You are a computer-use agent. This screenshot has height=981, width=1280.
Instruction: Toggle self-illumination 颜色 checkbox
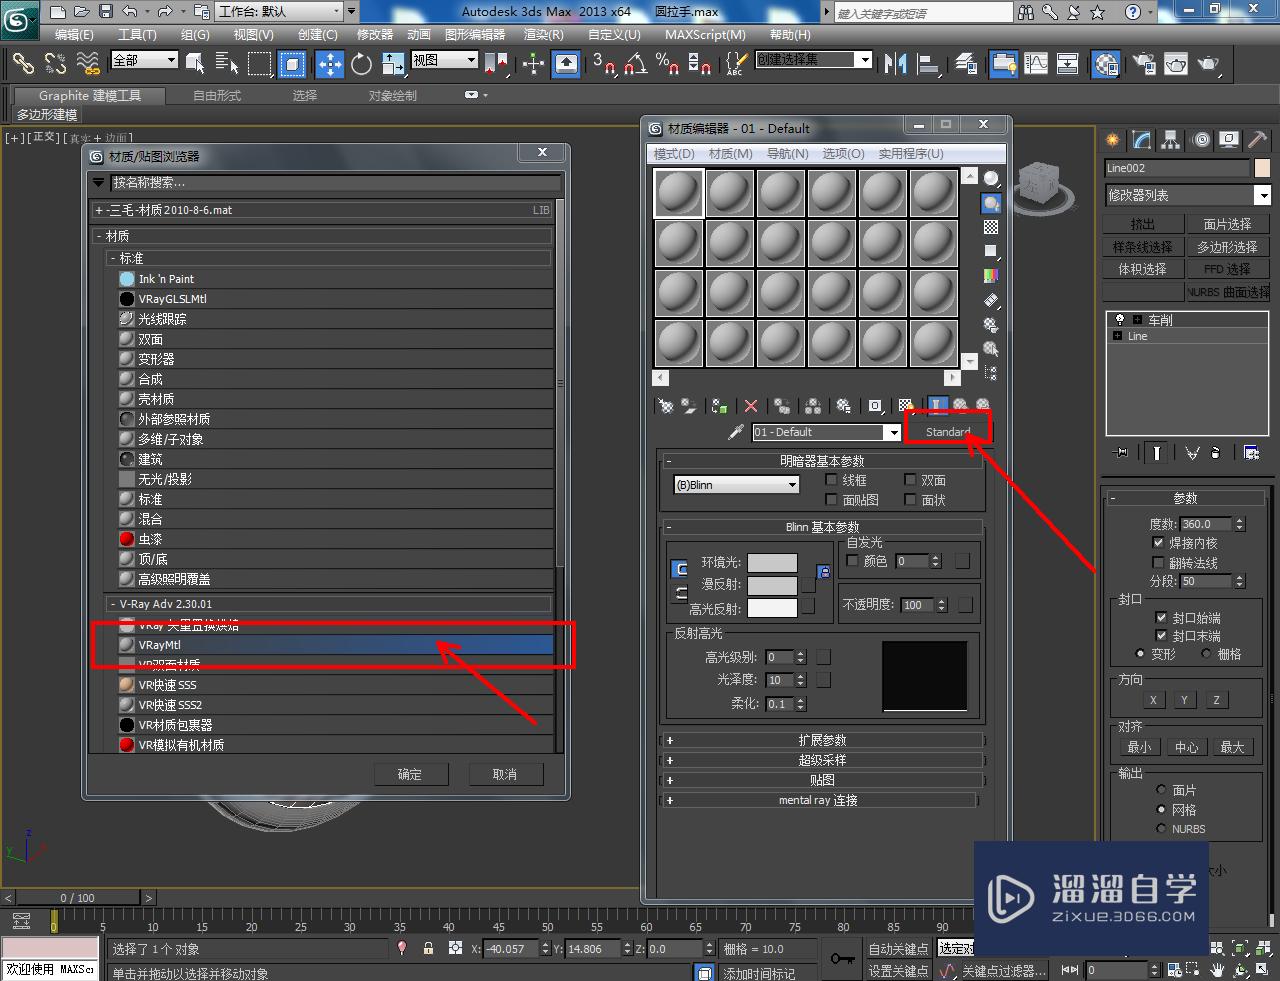click(x=853, y=561)
